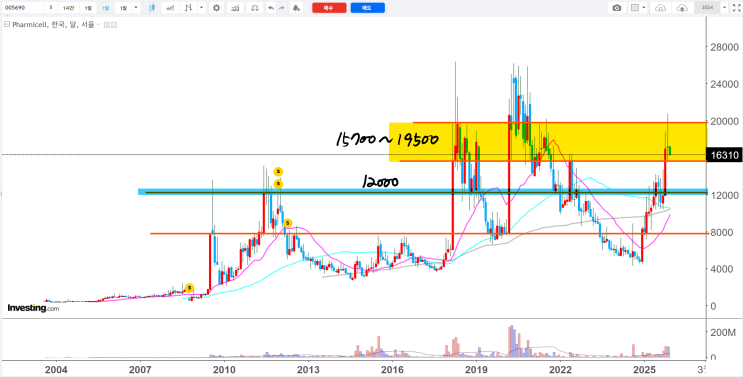
Task: Open chart settings gear icon
Action: click(x=217, y=8)
